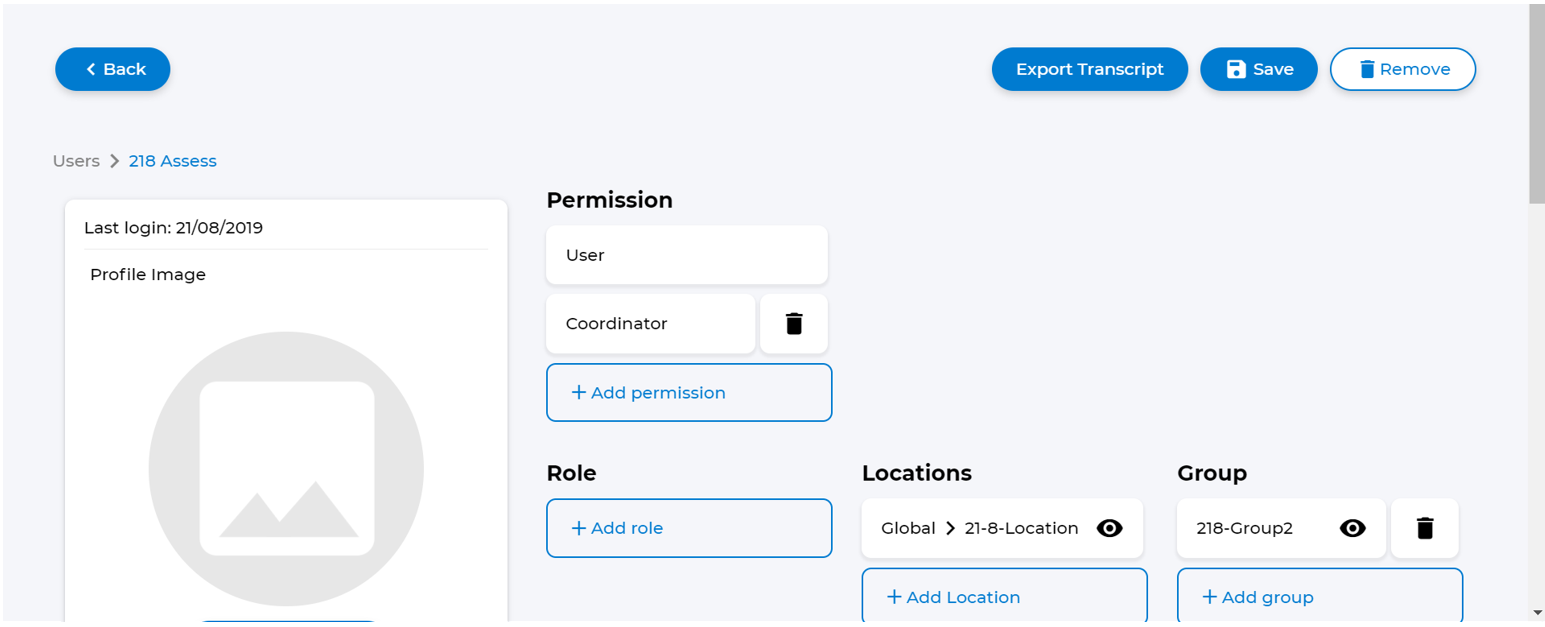Image resolution: width=1545 pixels, height=627 pixels.
Task: Click the profile image placeholder
Action: pos(286,469)
